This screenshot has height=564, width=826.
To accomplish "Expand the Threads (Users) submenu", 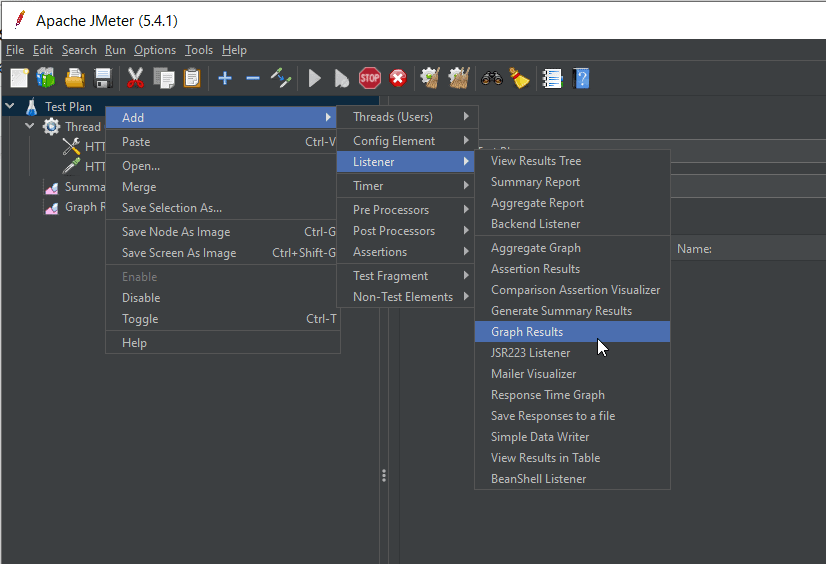I will 407,116.
